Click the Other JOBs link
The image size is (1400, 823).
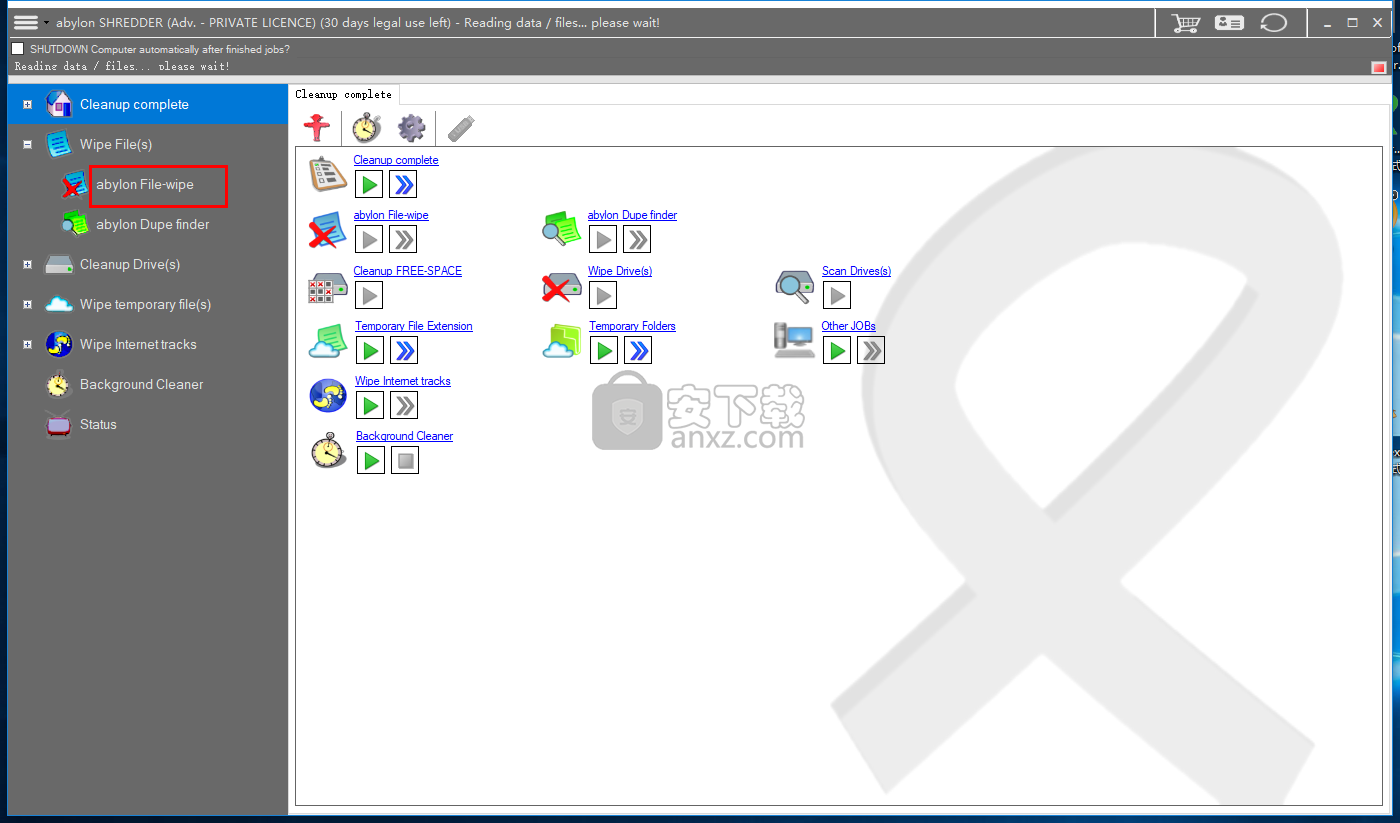pyautogui.click(x=849, y=326)
